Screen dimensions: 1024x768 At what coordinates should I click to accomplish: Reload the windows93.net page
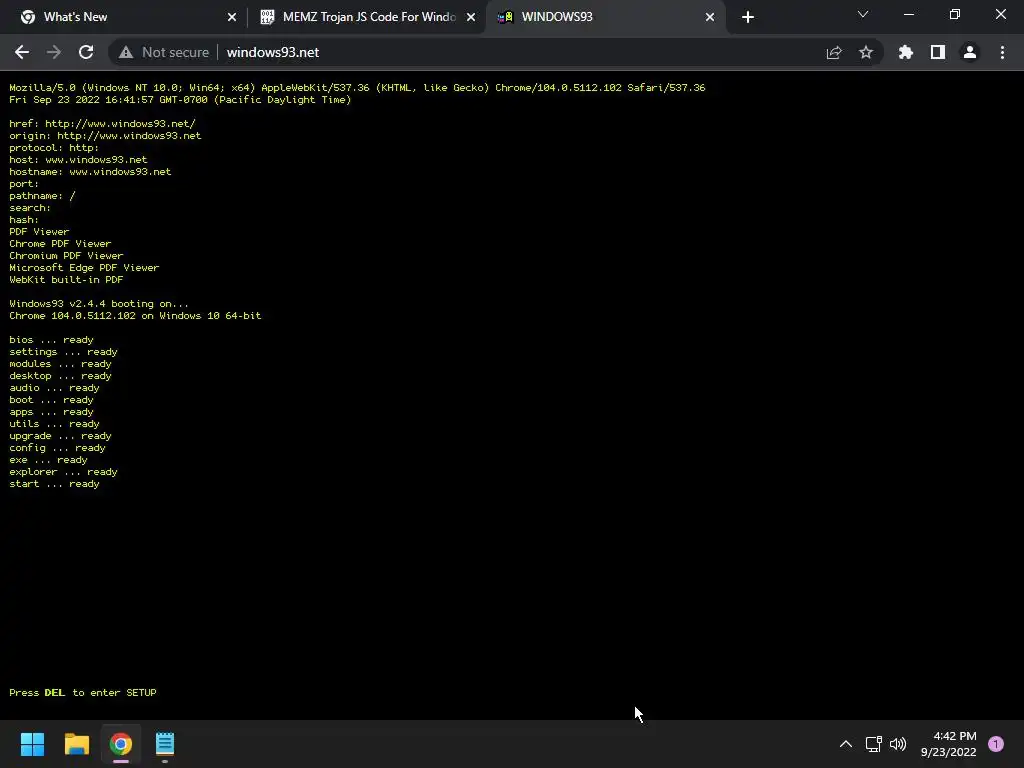[86, 52]
